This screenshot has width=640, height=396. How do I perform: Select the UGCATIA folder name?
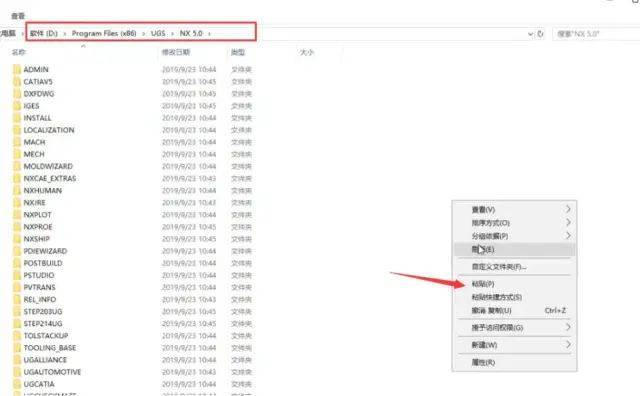(x=39, y=384)
